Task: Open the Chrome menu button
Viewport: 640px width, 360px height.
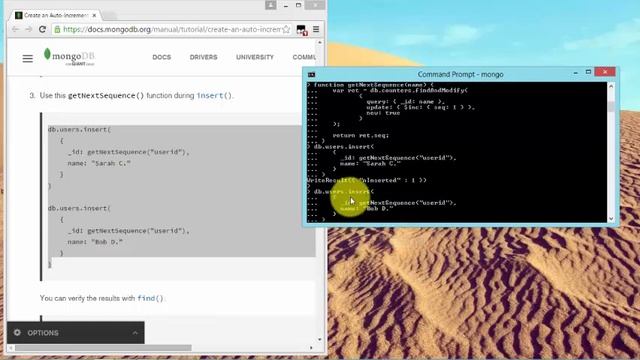Action: pyautogui.click(x=316, y=29)
